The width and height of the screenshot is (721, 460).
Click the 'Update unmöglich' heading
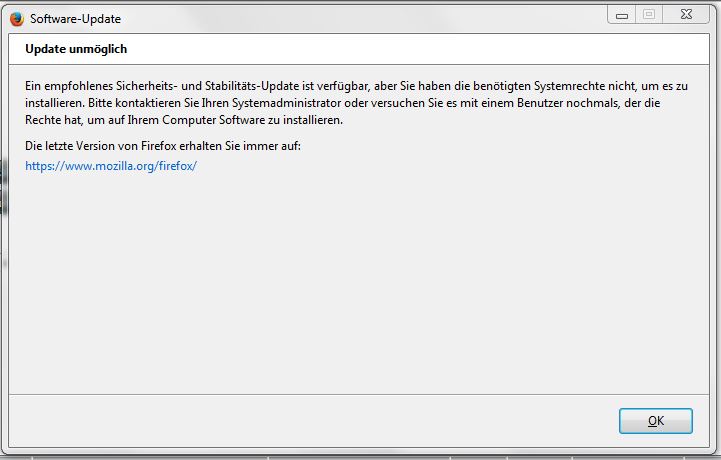tap(76, 49)
